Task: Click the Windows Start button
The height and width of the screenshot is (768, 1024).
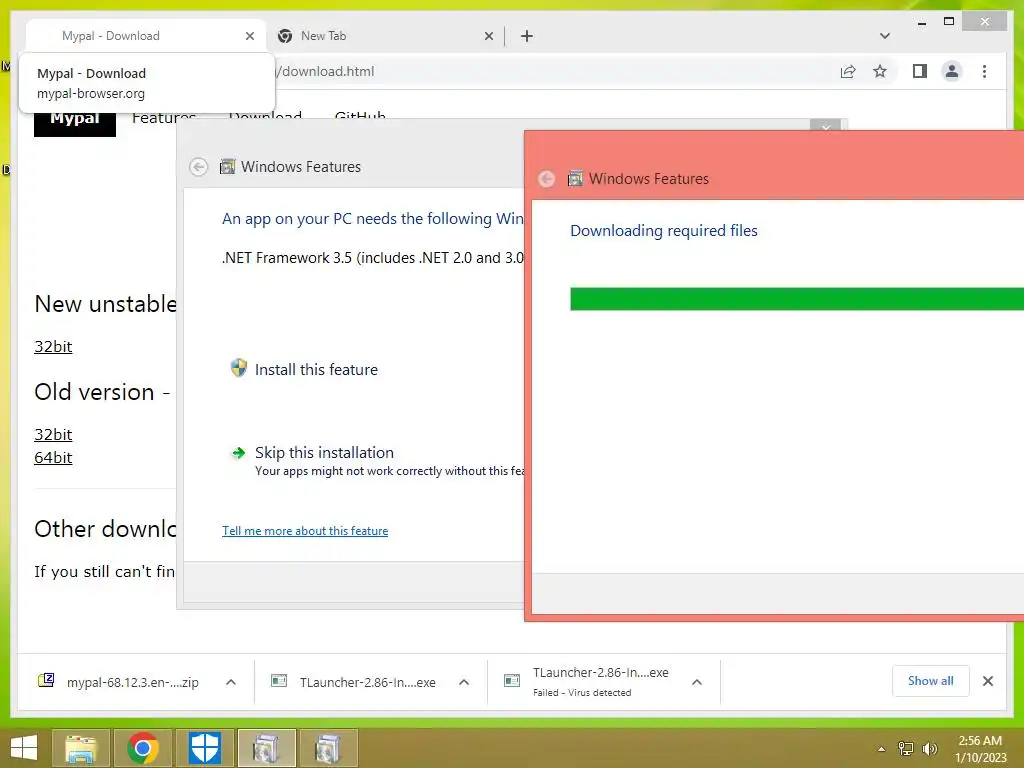Action: pos(24,748)
